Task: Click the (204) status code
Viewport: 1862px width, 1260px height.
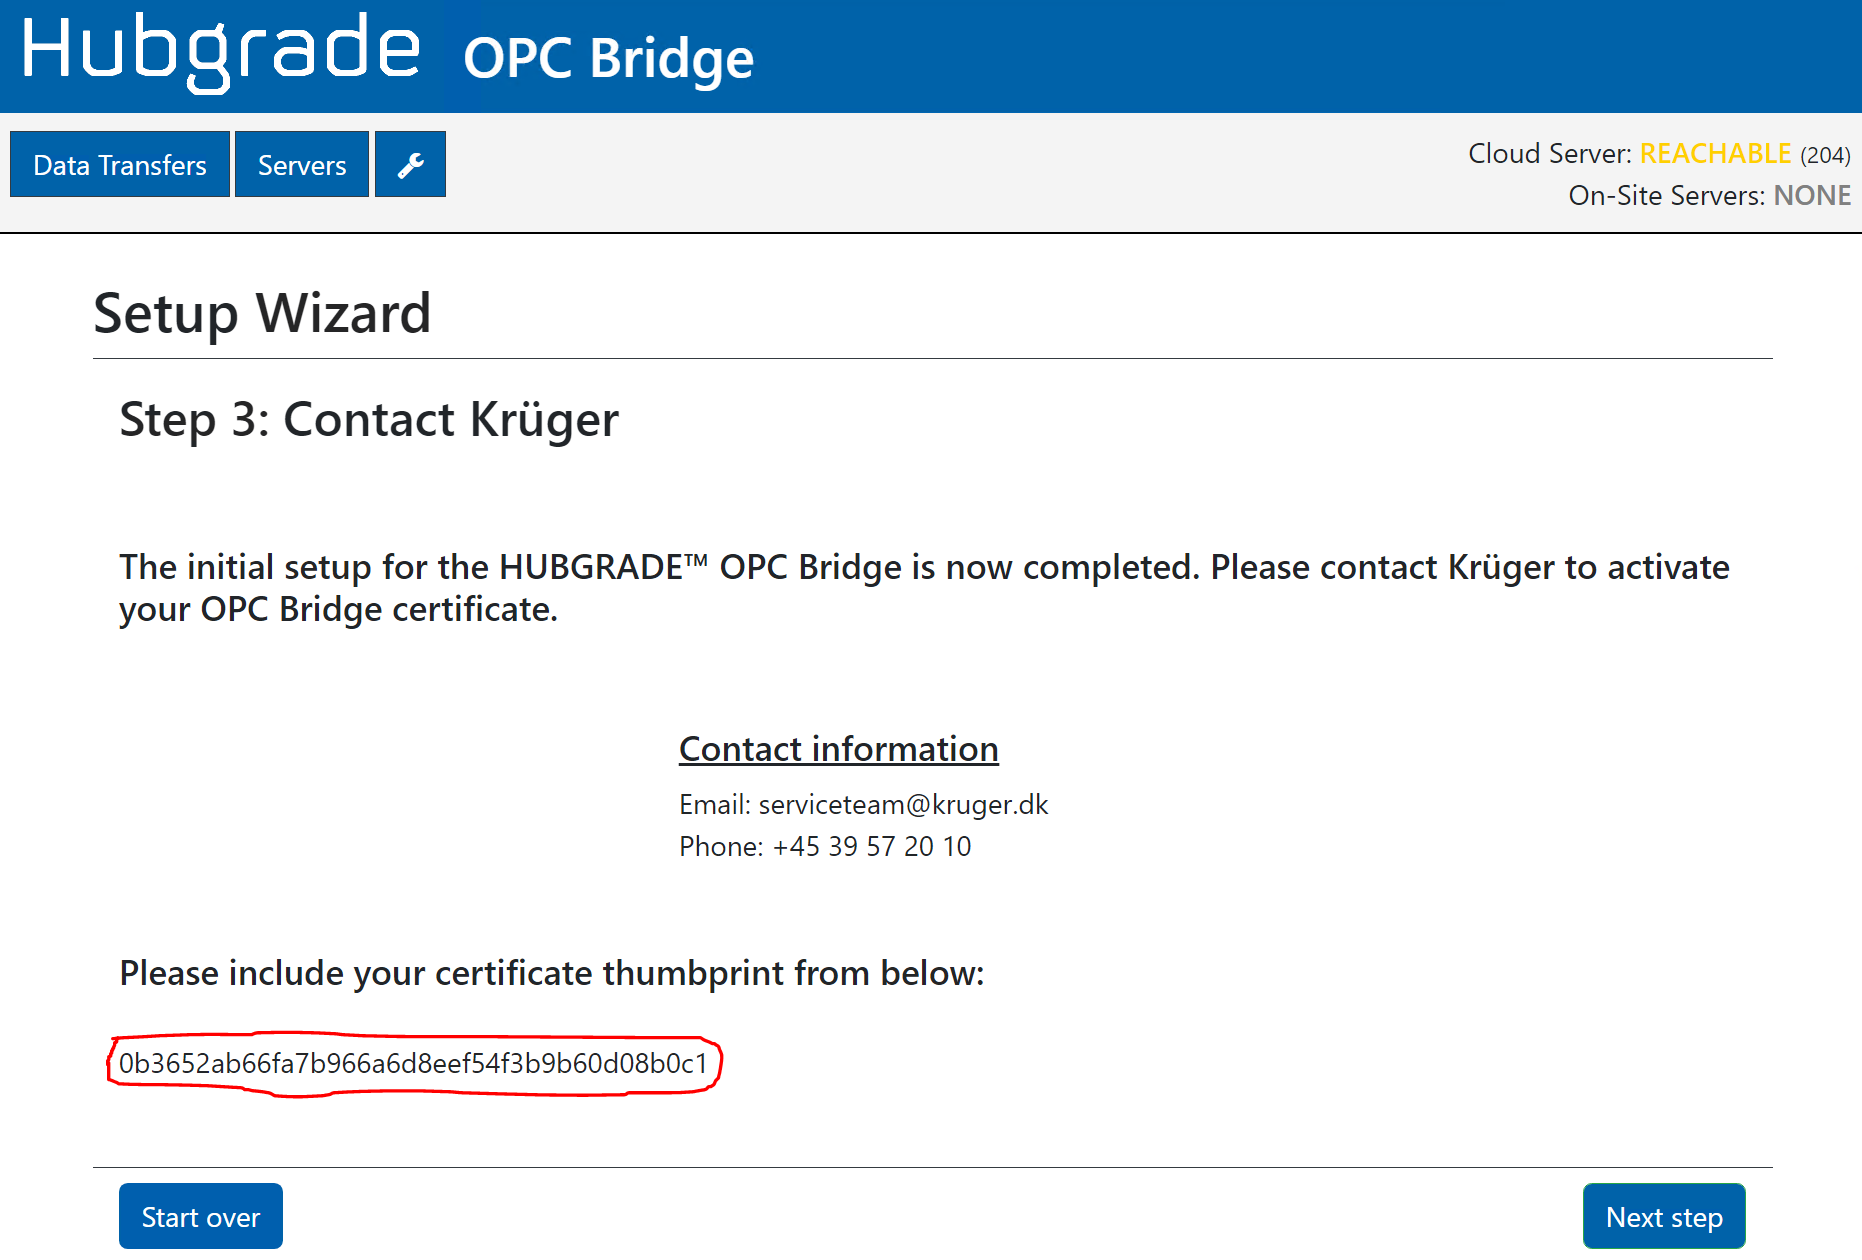Action: coord(1825,155)
